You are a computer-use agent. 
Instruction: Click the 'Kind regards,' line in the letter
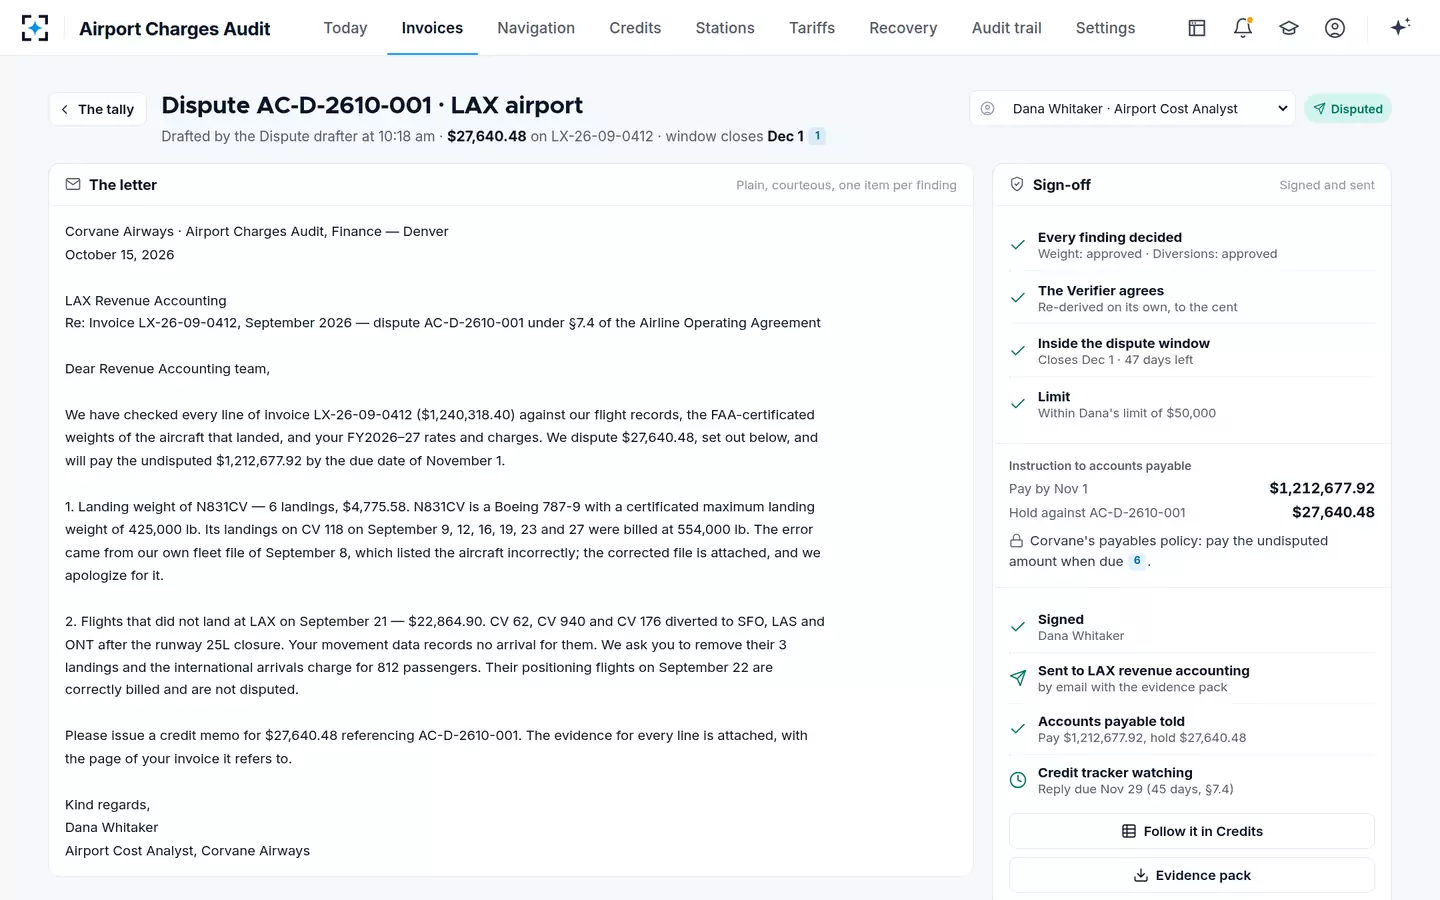pyautogui.click(x=107, y=805)
